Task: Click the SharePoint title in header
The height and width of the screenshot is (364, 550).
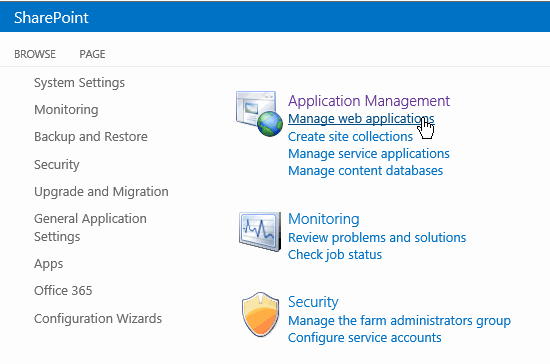Action: coord(51,18)
